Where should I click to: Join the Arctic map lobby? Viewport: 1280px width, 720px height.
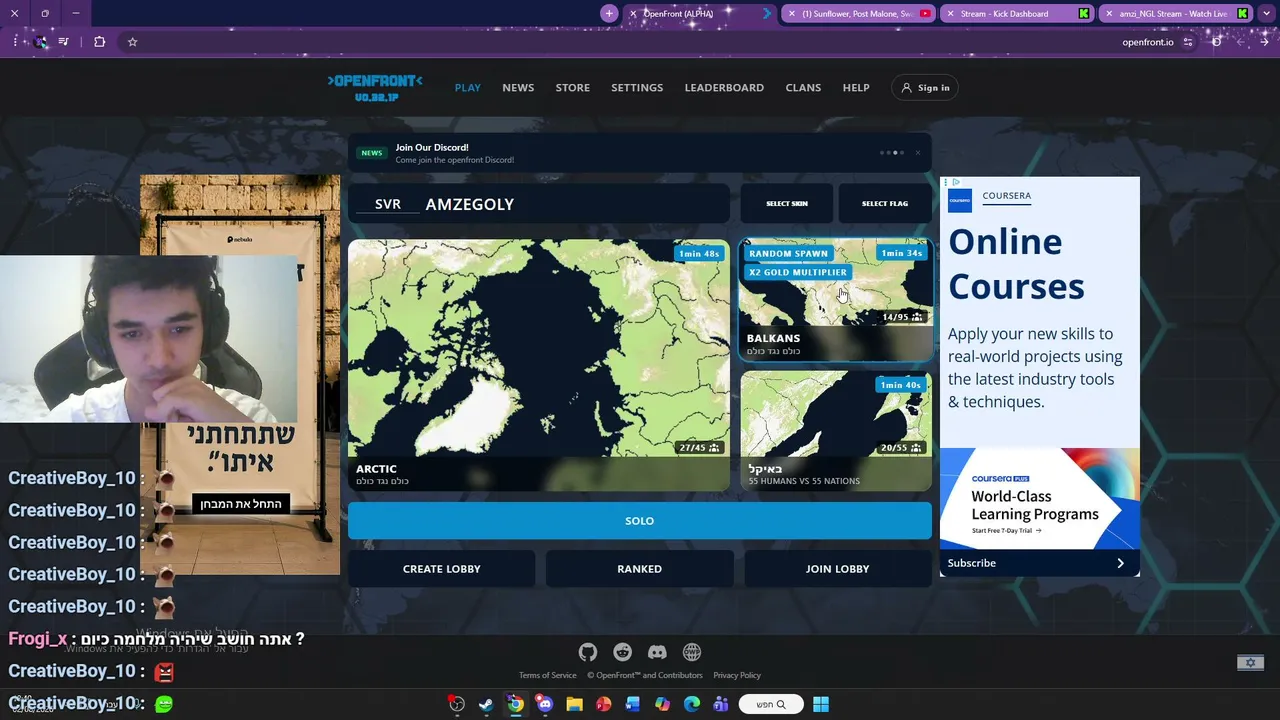(x=539, y=365)
